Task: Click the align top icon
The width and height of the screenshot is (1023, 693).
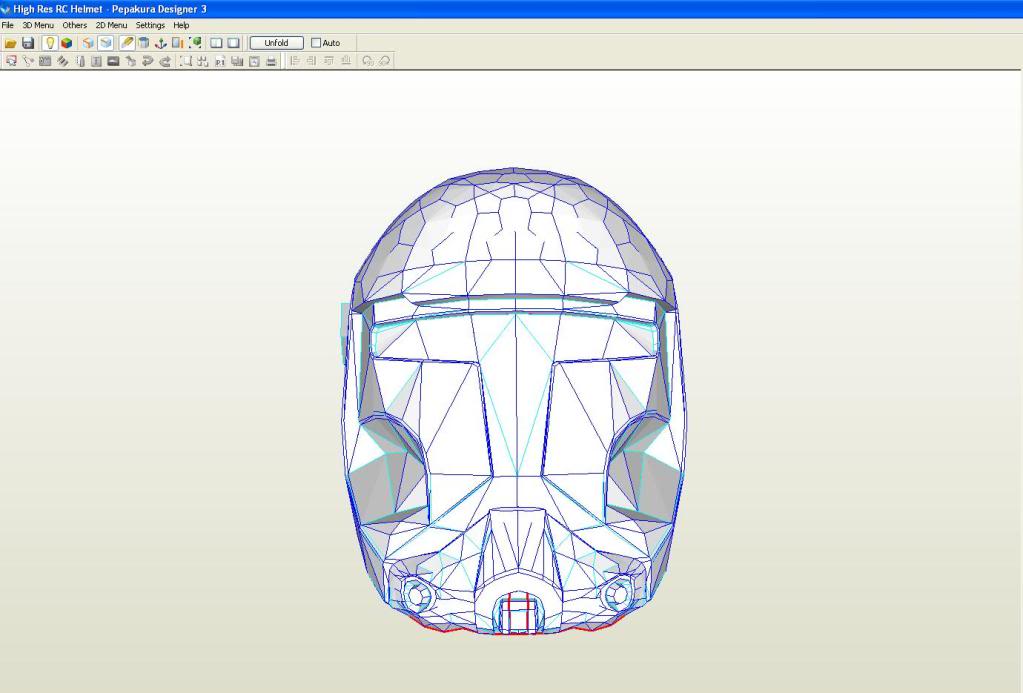Action: [x=329, y=61]
